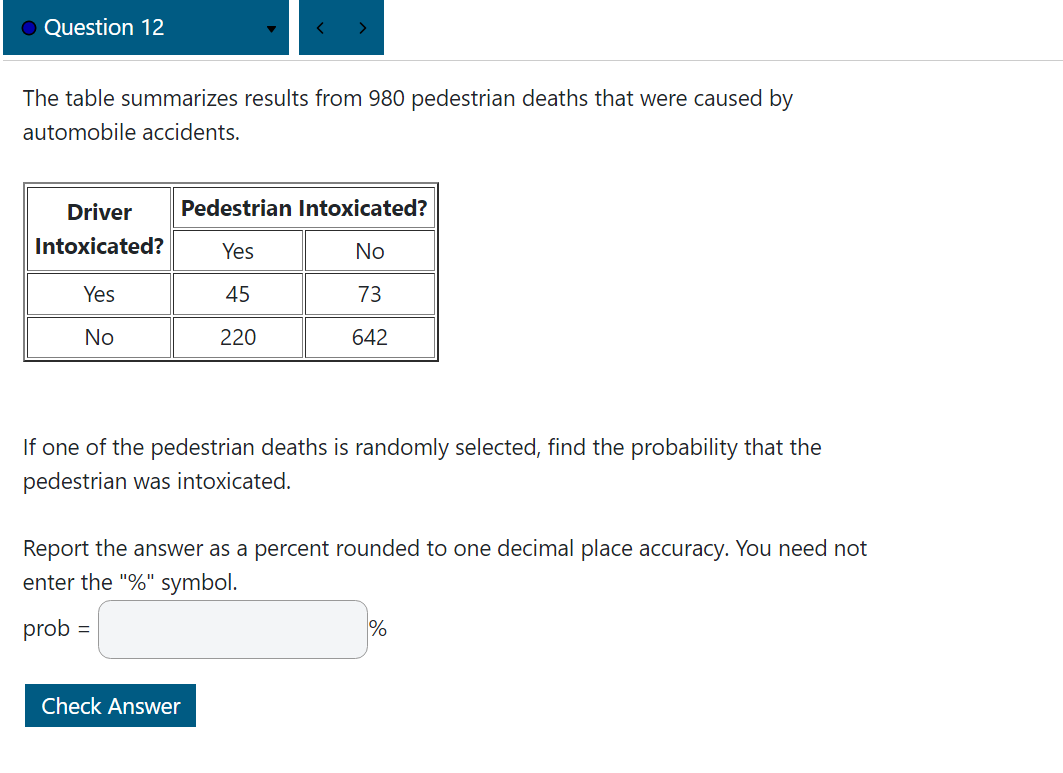The width and height of the screenshot is (1063, 773).
Task: Click the No column header cell
Action: tap(370, 250)
